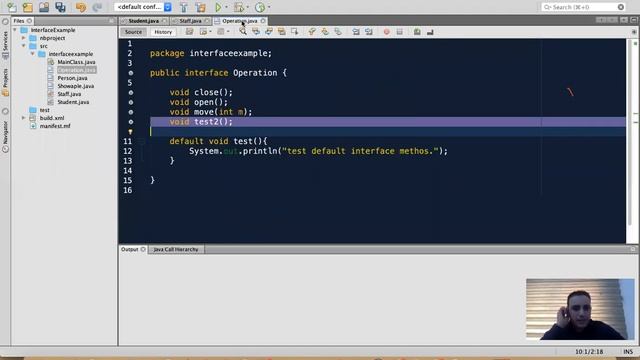Screen dimensions: 640x360
Task: Click the Open Project toolbar icon
Action: (44, 7)
